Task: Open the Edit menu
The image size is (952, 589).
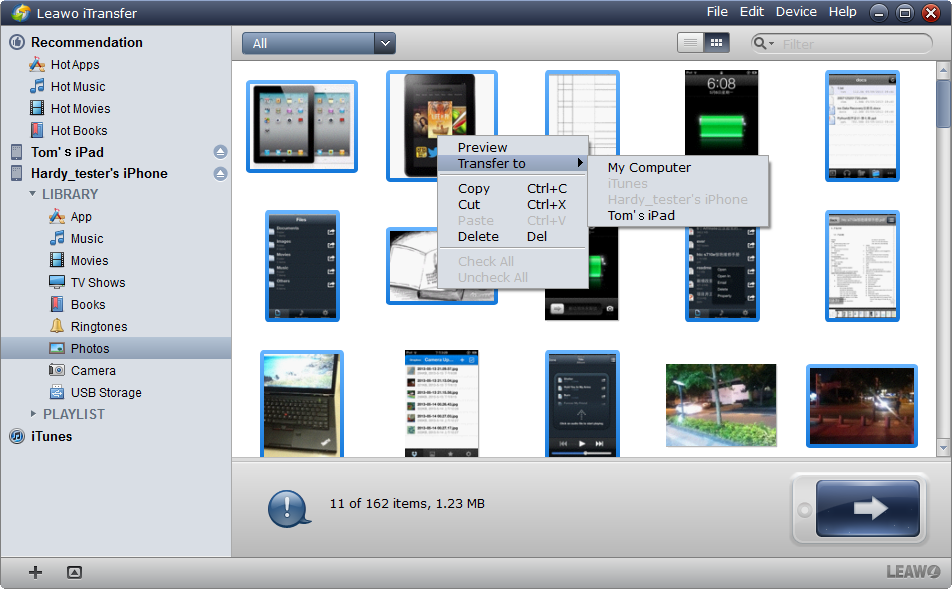Action: [752, 12]
